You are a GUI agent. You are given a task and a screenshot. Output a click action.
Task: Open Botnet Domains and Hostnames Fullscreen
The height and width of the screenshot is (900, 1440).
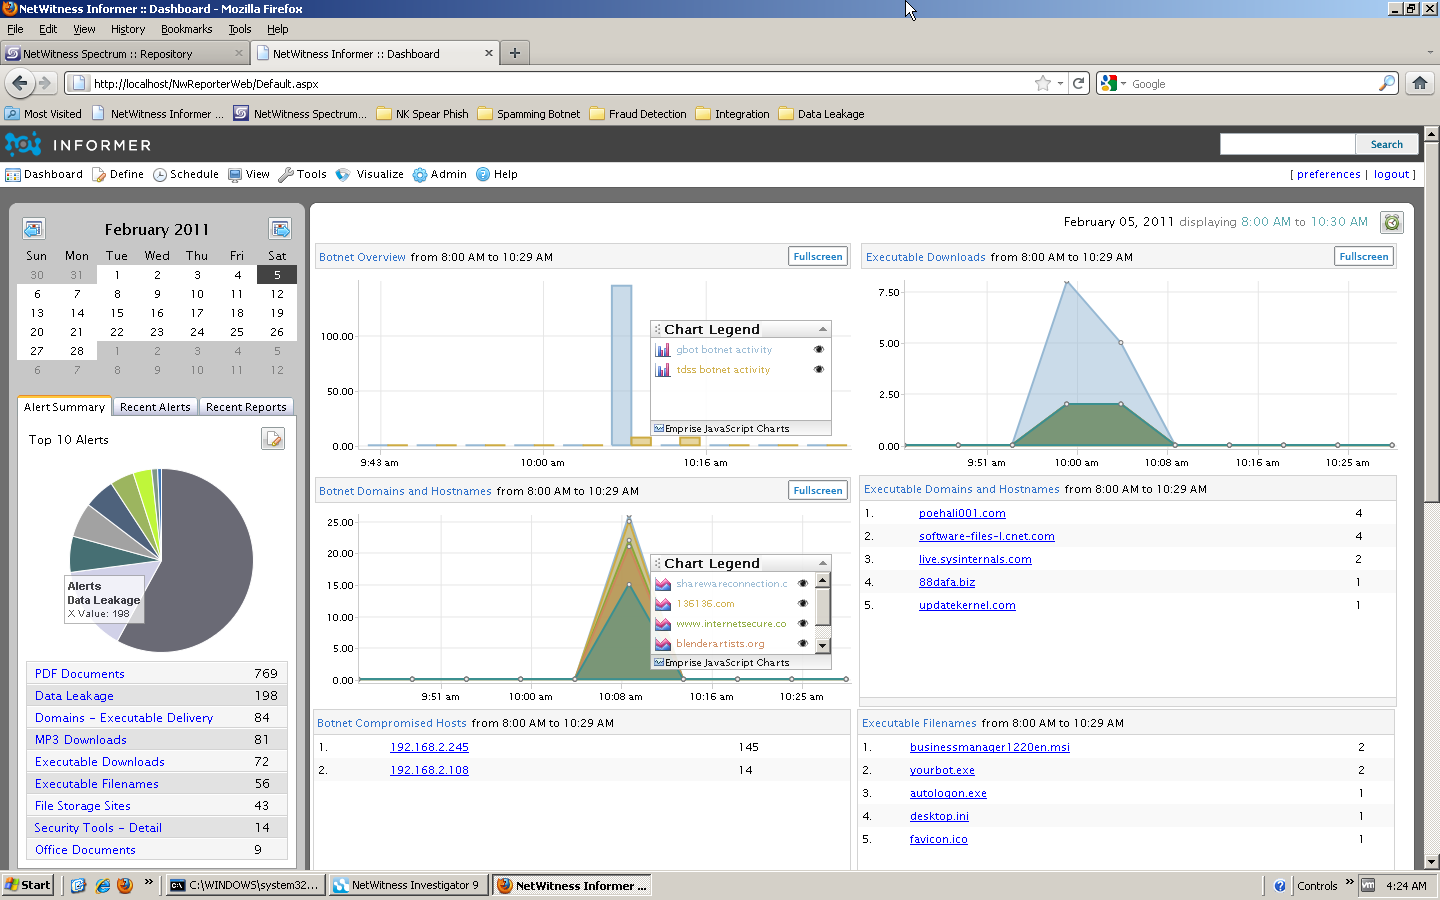pos(818,491)
